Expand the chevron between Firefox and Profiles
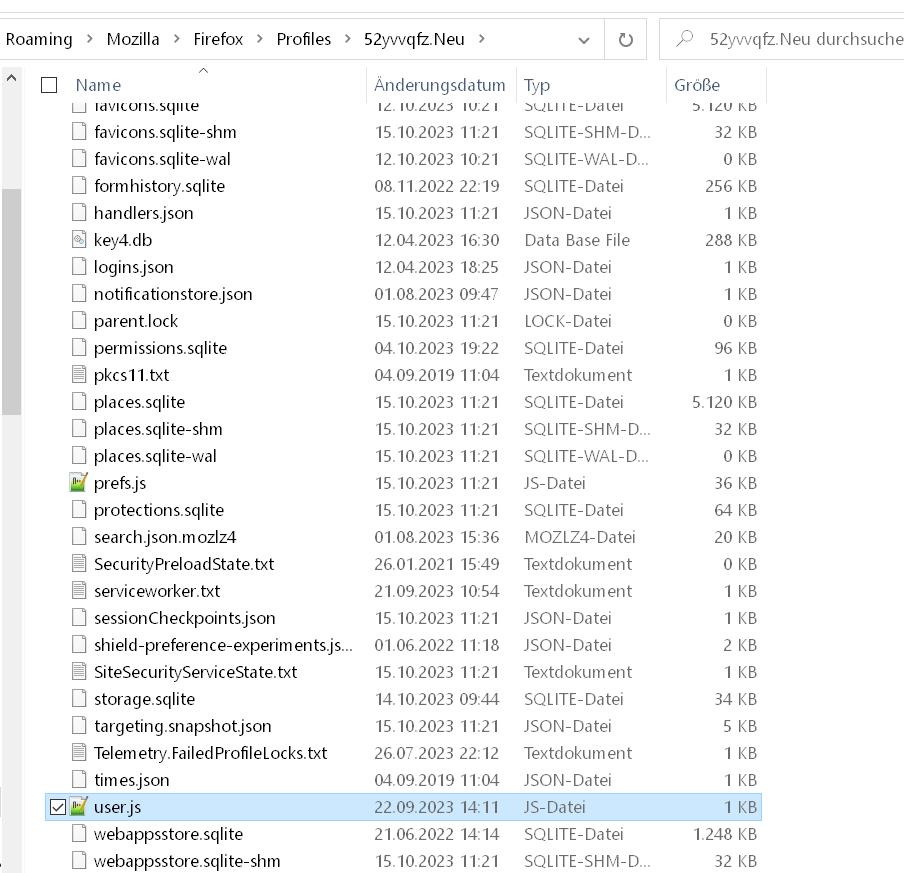The width and height of the screenshot is (904, 873). tap(260, 40)
